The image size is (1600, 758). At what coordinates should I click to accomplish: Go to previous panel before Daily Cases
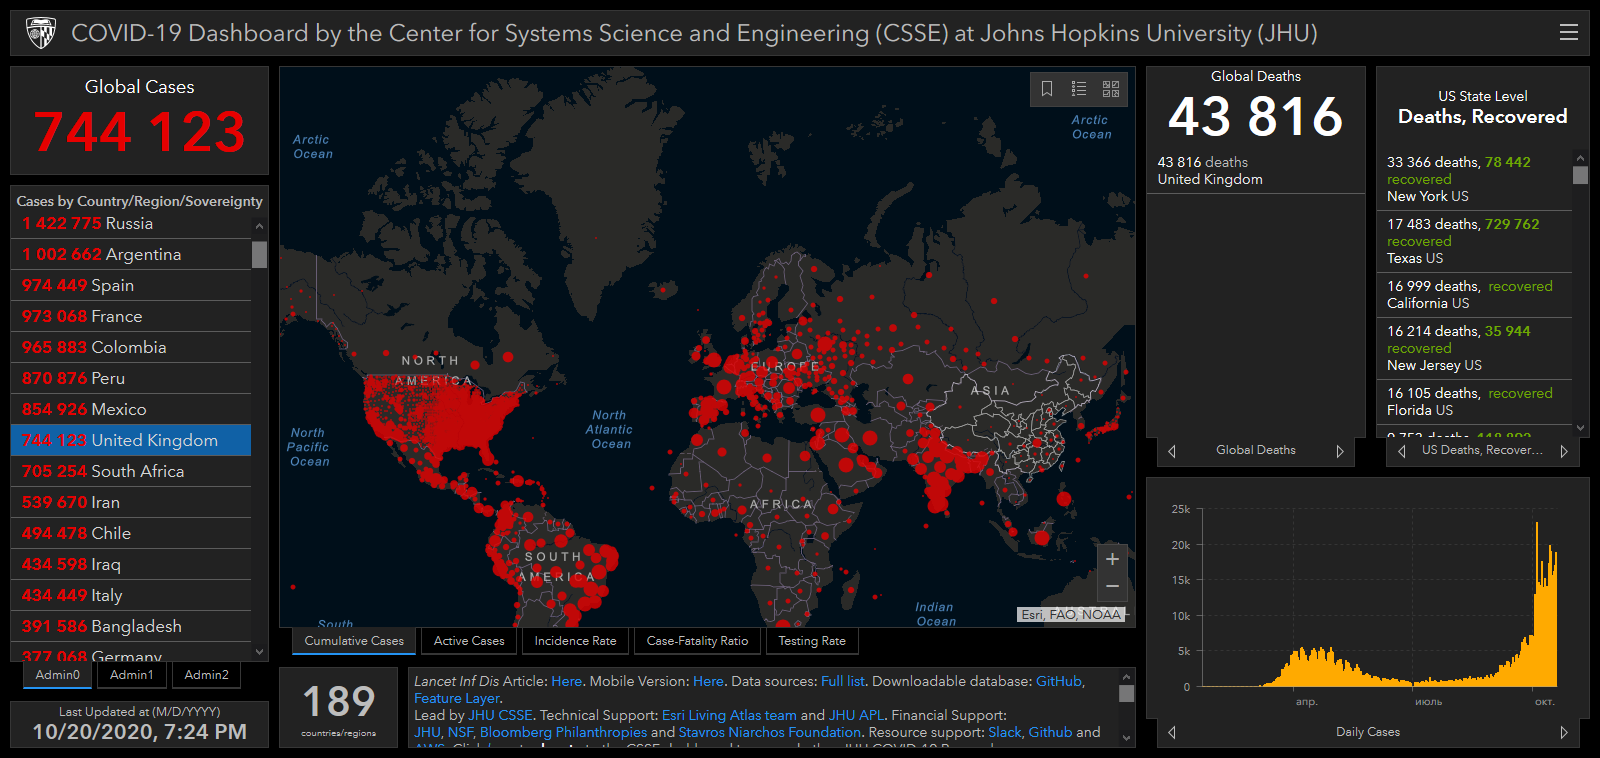[x=1172, y=732]
